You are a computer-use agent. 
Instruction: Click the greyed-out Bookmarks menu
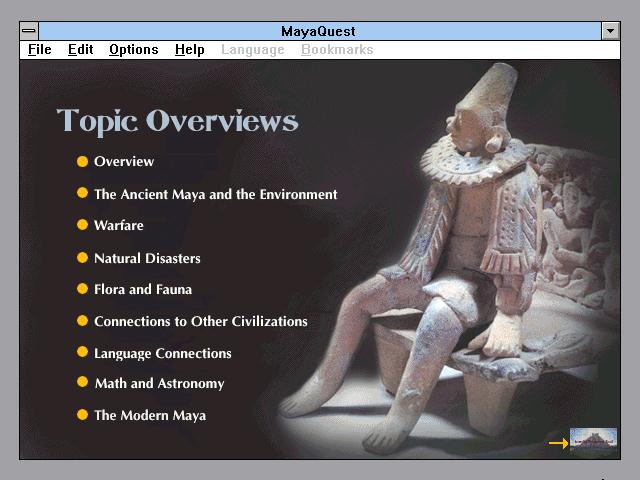[x=337, y=49]
